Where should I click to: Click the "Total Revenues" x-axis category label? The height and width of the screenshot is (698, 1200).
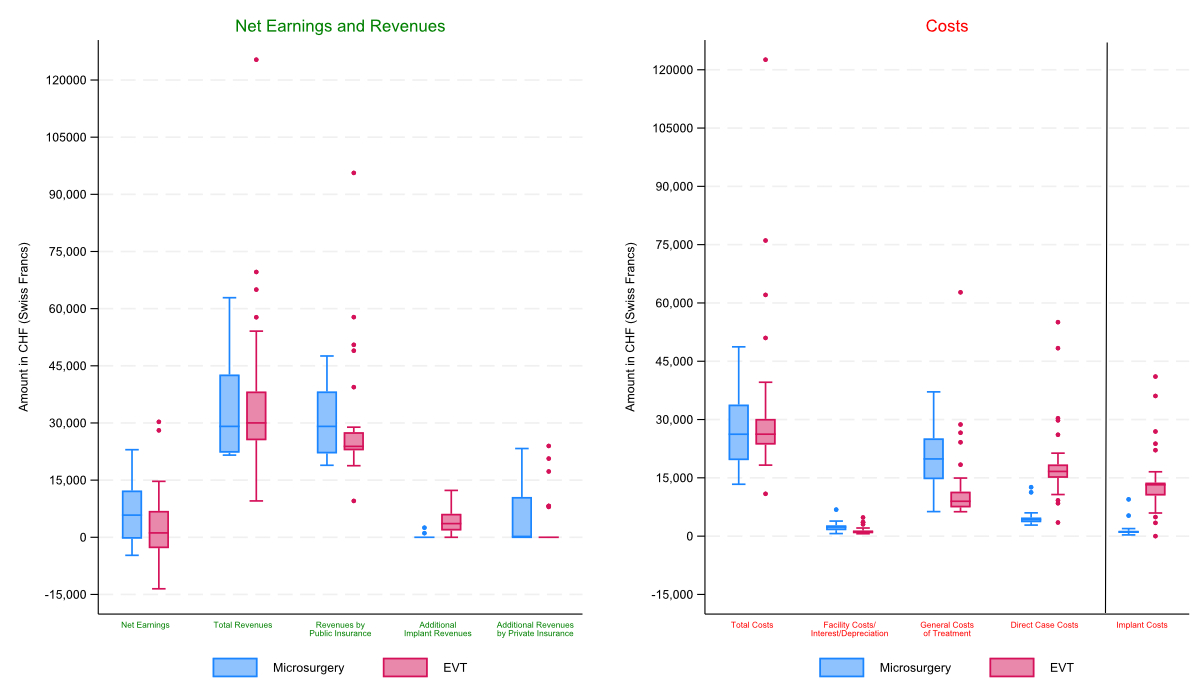click(x=243, y=625)
